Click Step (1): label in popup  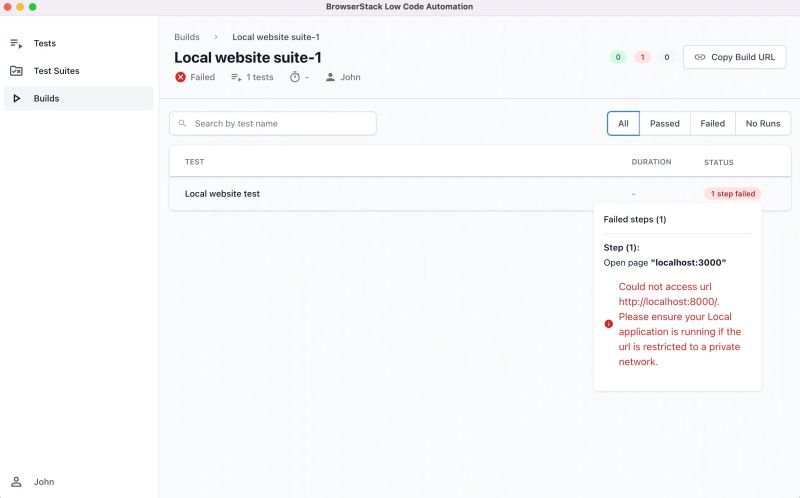621,247
